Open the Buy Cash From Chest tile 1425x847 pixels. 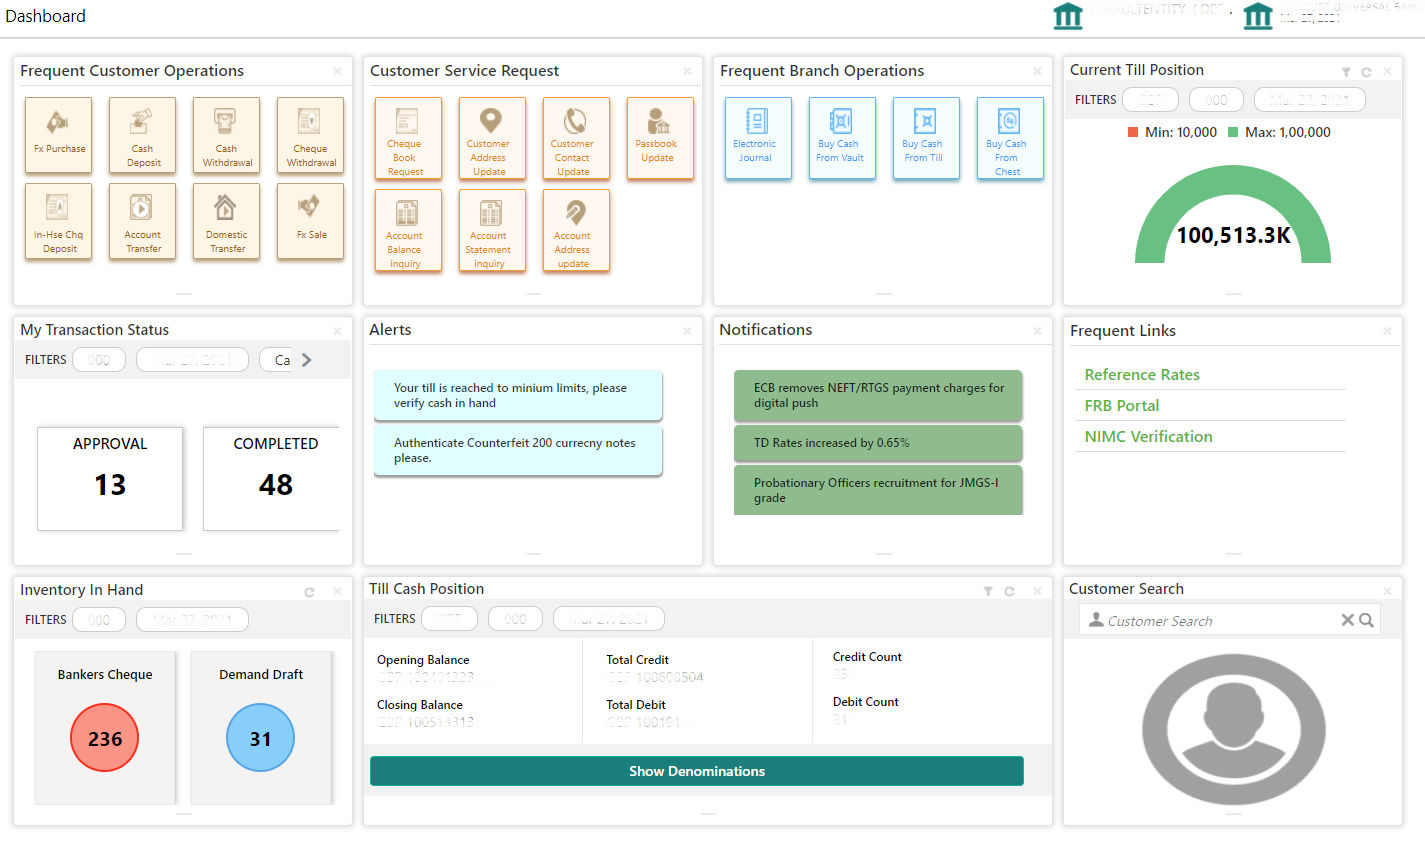tap(1010, 138)
